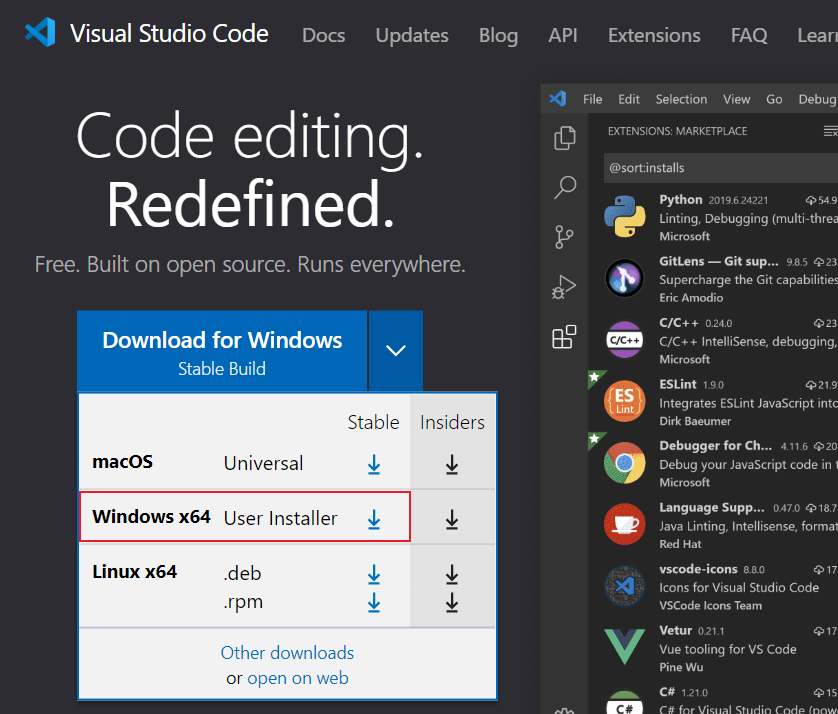Click the Dirk Baeumer publisher name
838x714 pixels.
tap(695, 421)
